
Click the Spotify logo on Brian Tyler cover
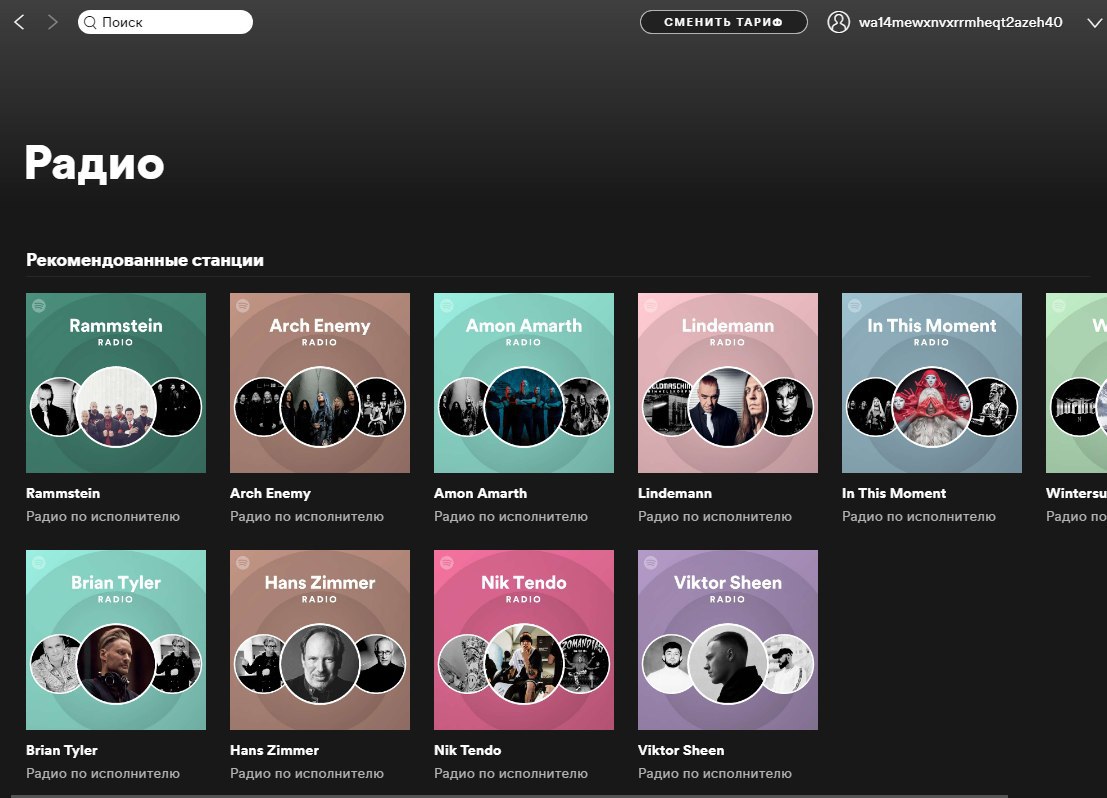[39, 563]
